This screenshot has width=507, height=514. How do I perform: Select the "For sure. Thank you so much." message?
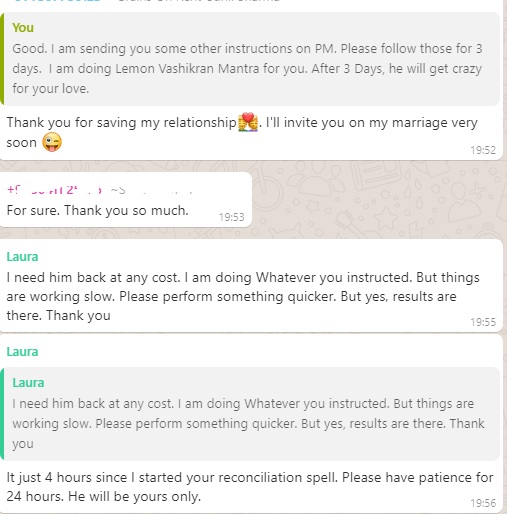pyautogui.click(x=98, y=211)
